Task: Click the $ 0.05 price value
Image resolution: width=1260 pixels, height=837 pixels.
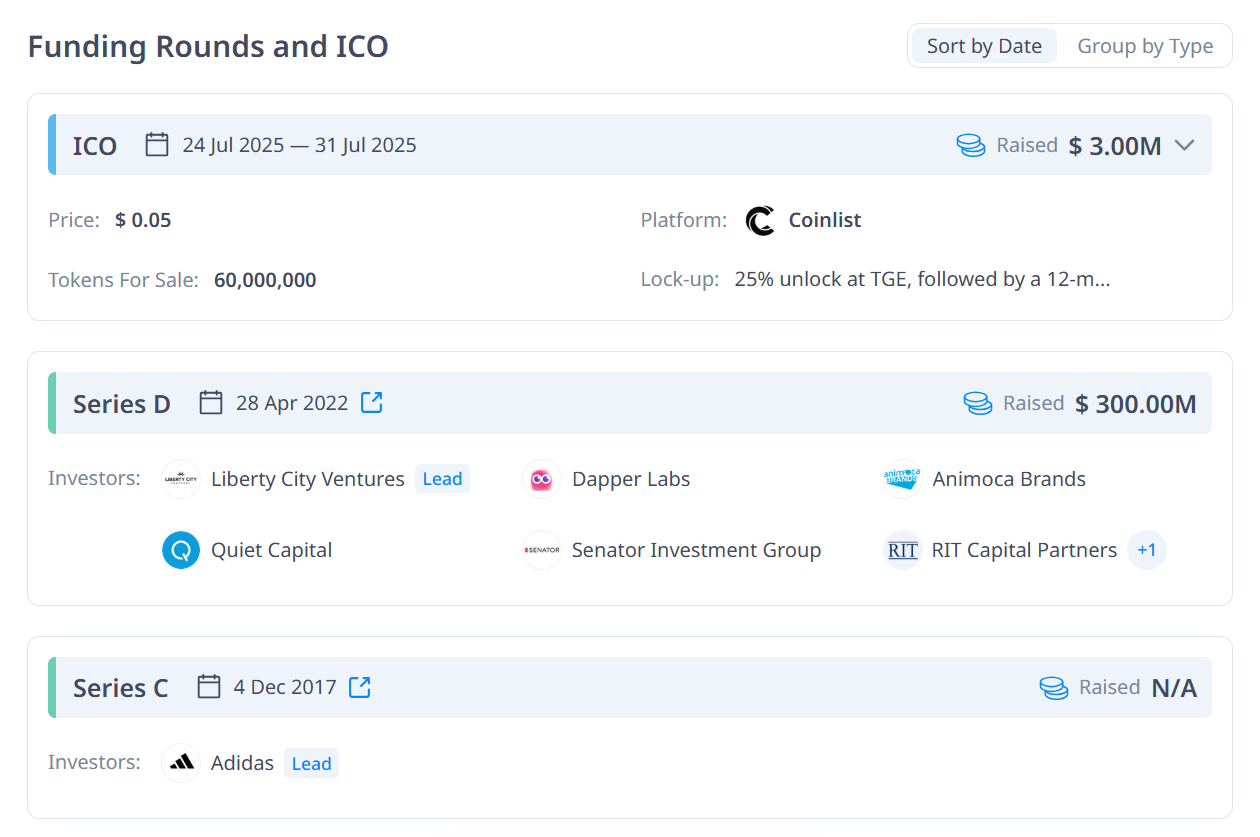Action: (x=143, y=220)
